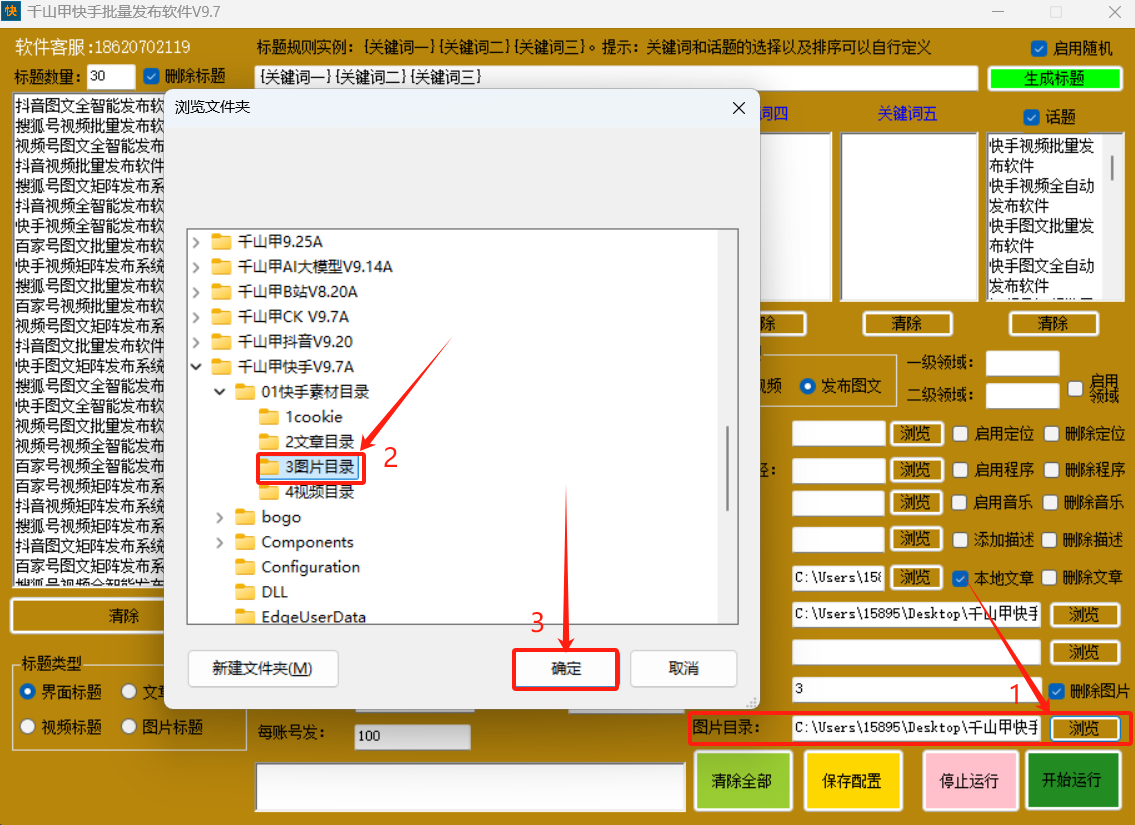Select the 2文章目录 folder icon
Screen dimensions: 1135x825
(269, 442)
